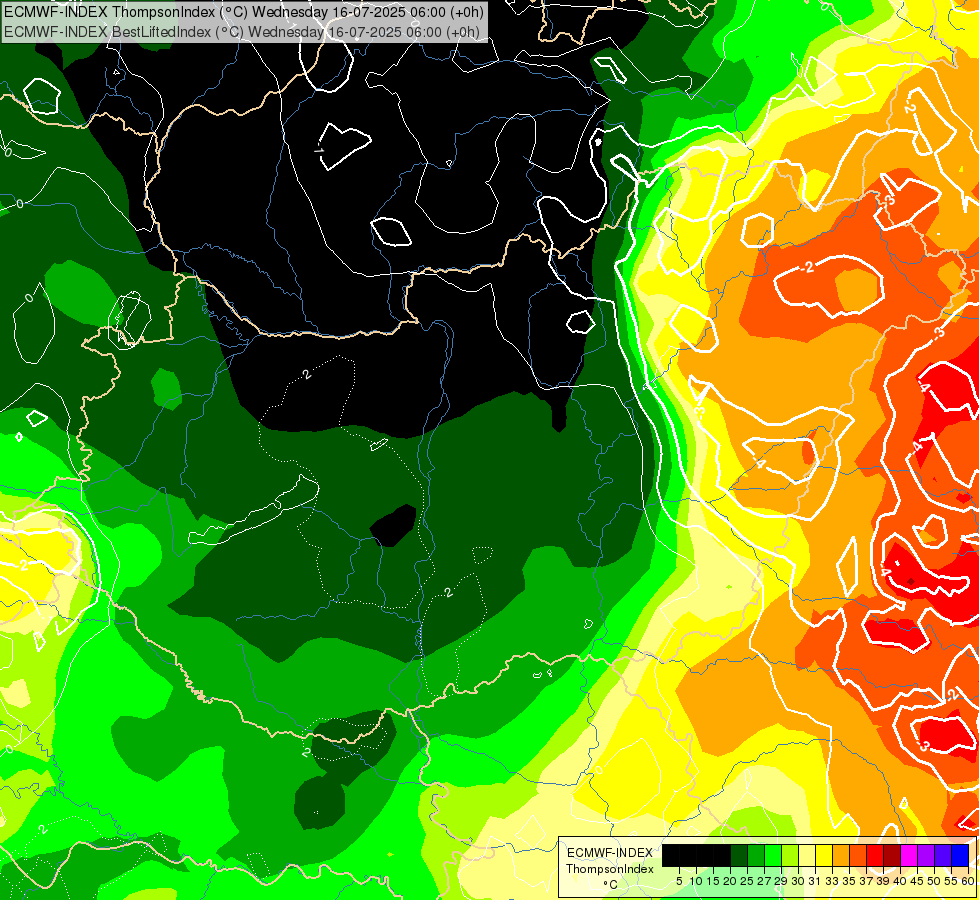This screenshot has height=900, width=979.
Task: Click the °C unit label in the legend
Action: 611,884
